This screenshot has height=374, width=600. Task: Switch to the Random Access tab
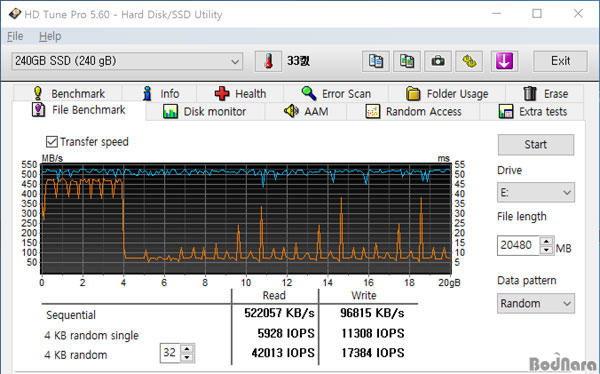[413, 111]
